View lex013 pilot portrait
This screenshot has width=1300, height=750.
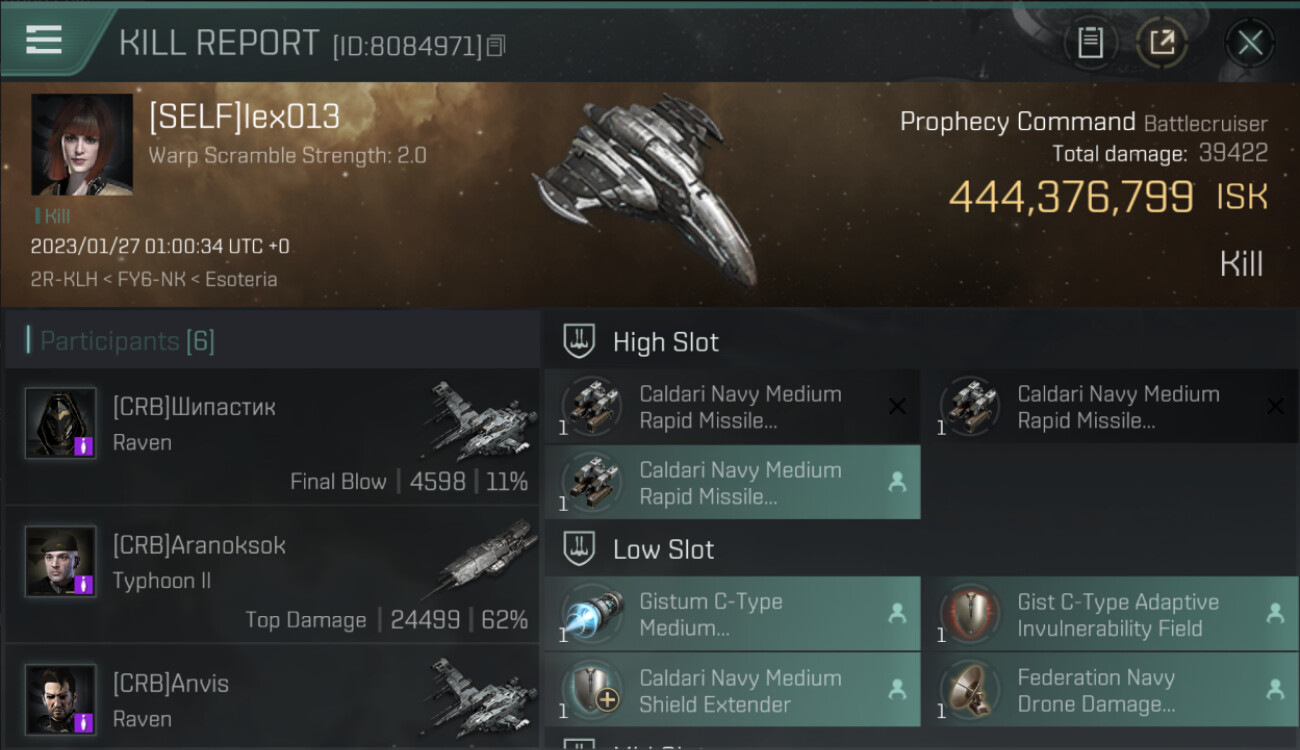click(x=82, y=144)
